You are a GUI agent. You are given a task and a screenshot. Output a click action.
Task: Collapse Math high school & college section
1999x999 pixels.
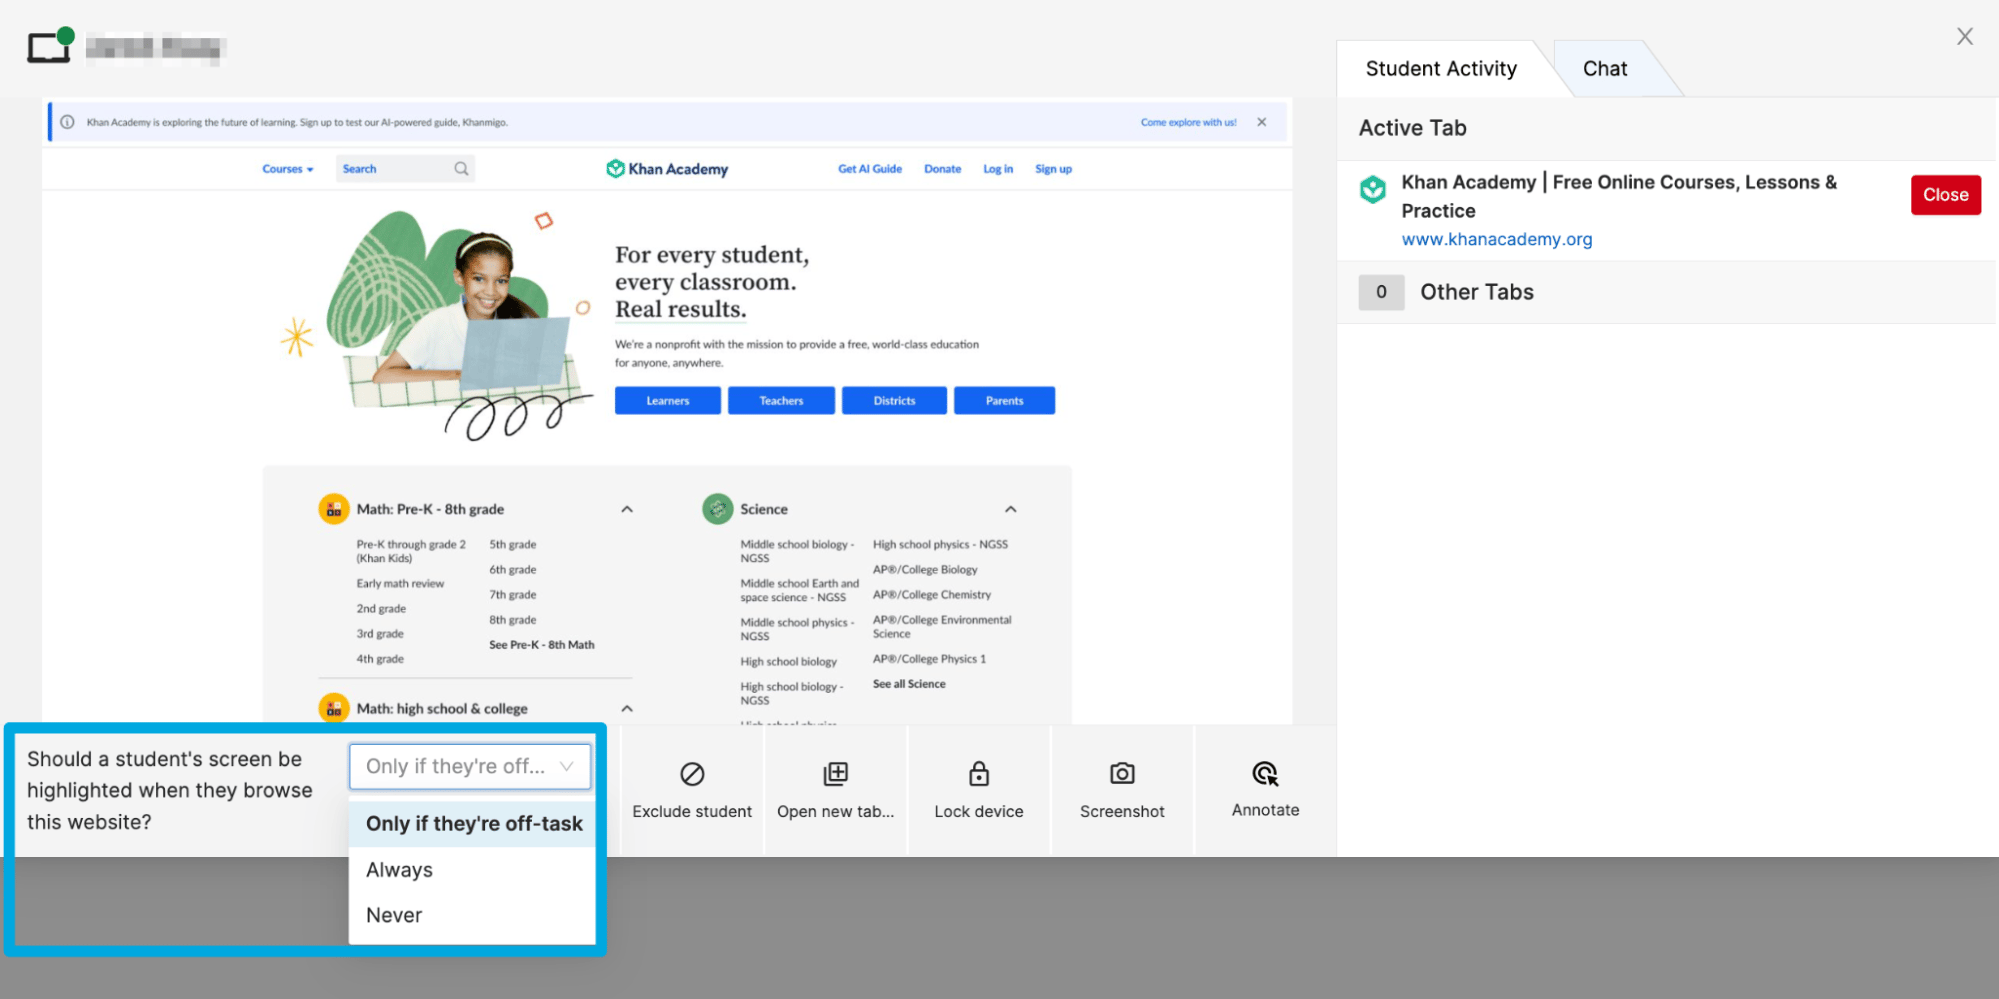pyautogui.click(x=627, y=708)
